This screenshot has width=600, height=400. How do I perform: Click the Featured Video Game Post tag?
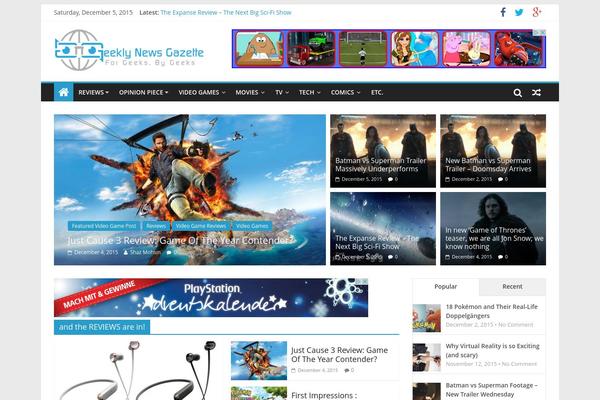coord(104,226)
